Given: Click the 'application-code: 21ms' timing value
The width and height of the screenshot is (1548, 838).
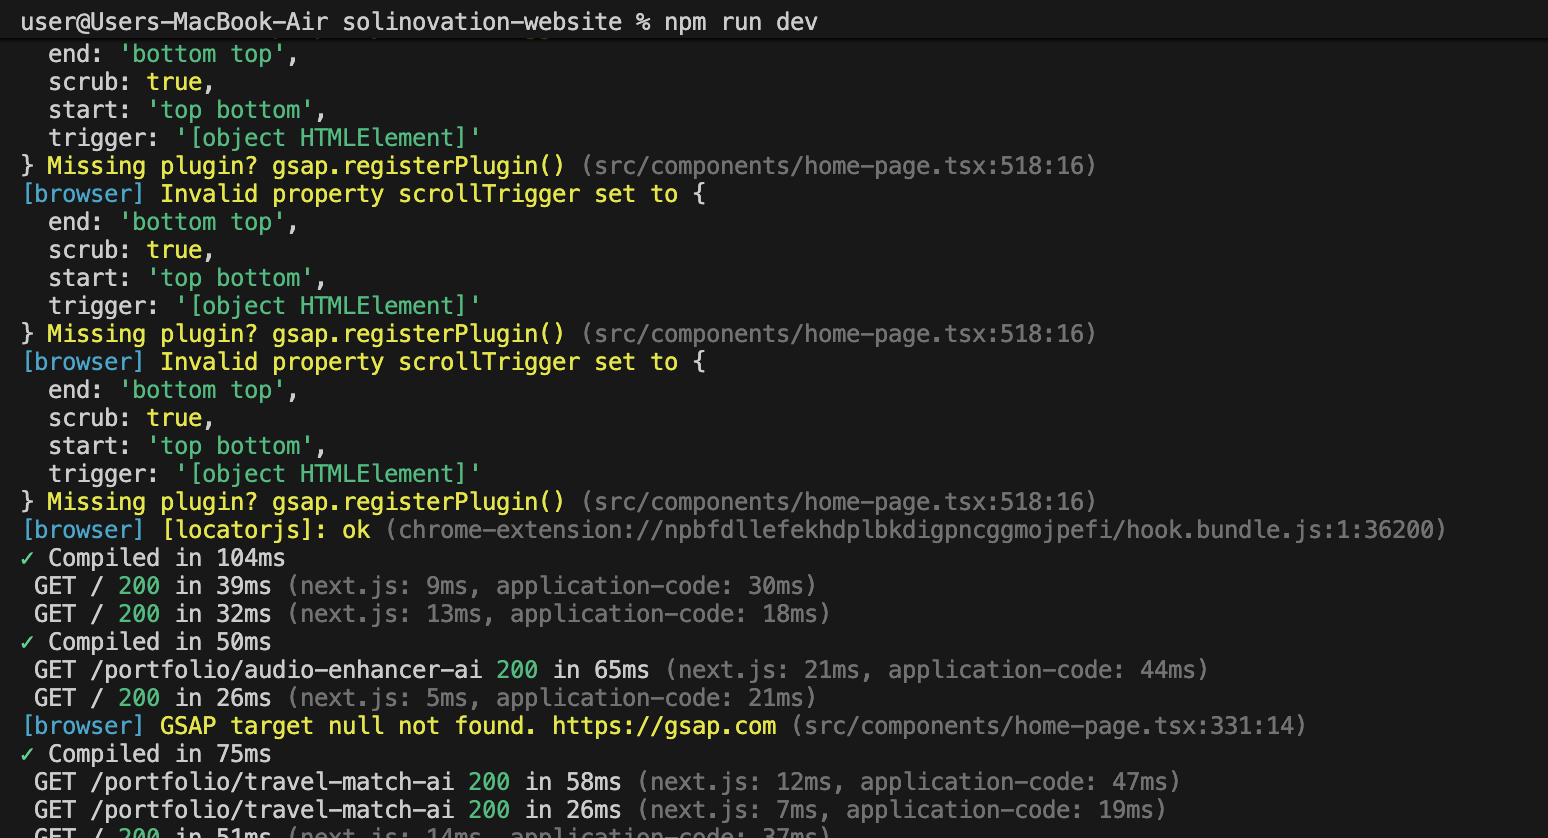Looking at the screenshot, I should 649,698.
